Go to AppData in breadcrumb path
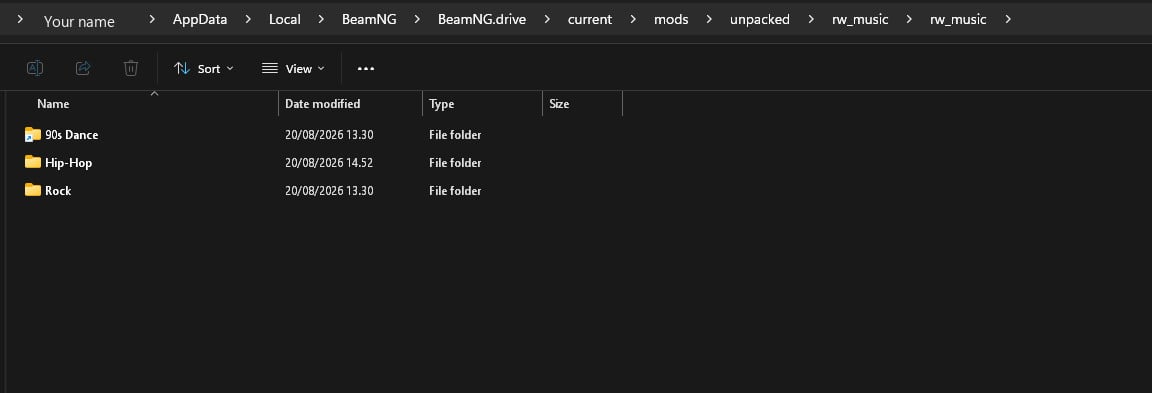The image size is (1152, 393). point(200,20)
